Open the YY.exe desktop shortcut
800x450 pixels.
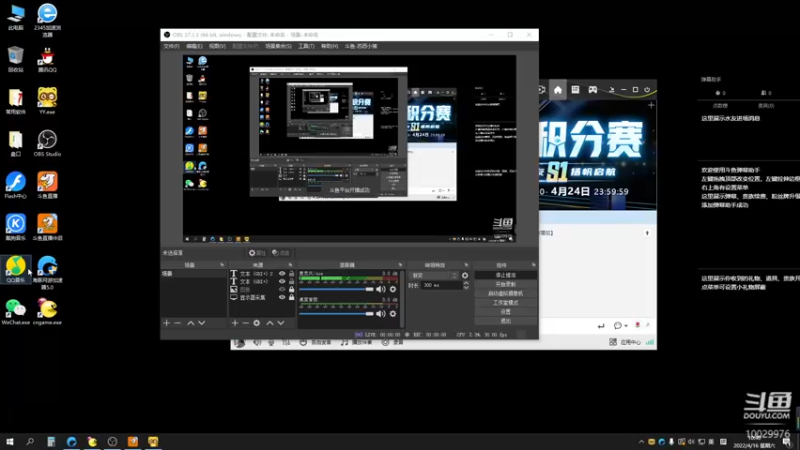tap(47, 100)
